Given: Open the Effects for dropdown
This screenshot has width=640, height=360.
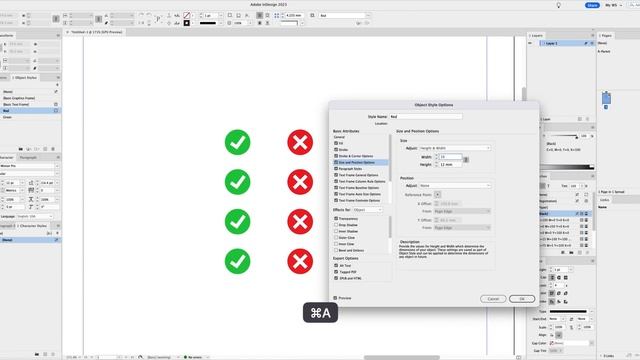Looking at the screenshot, I should pyautogui.click(x=367, y=210).
